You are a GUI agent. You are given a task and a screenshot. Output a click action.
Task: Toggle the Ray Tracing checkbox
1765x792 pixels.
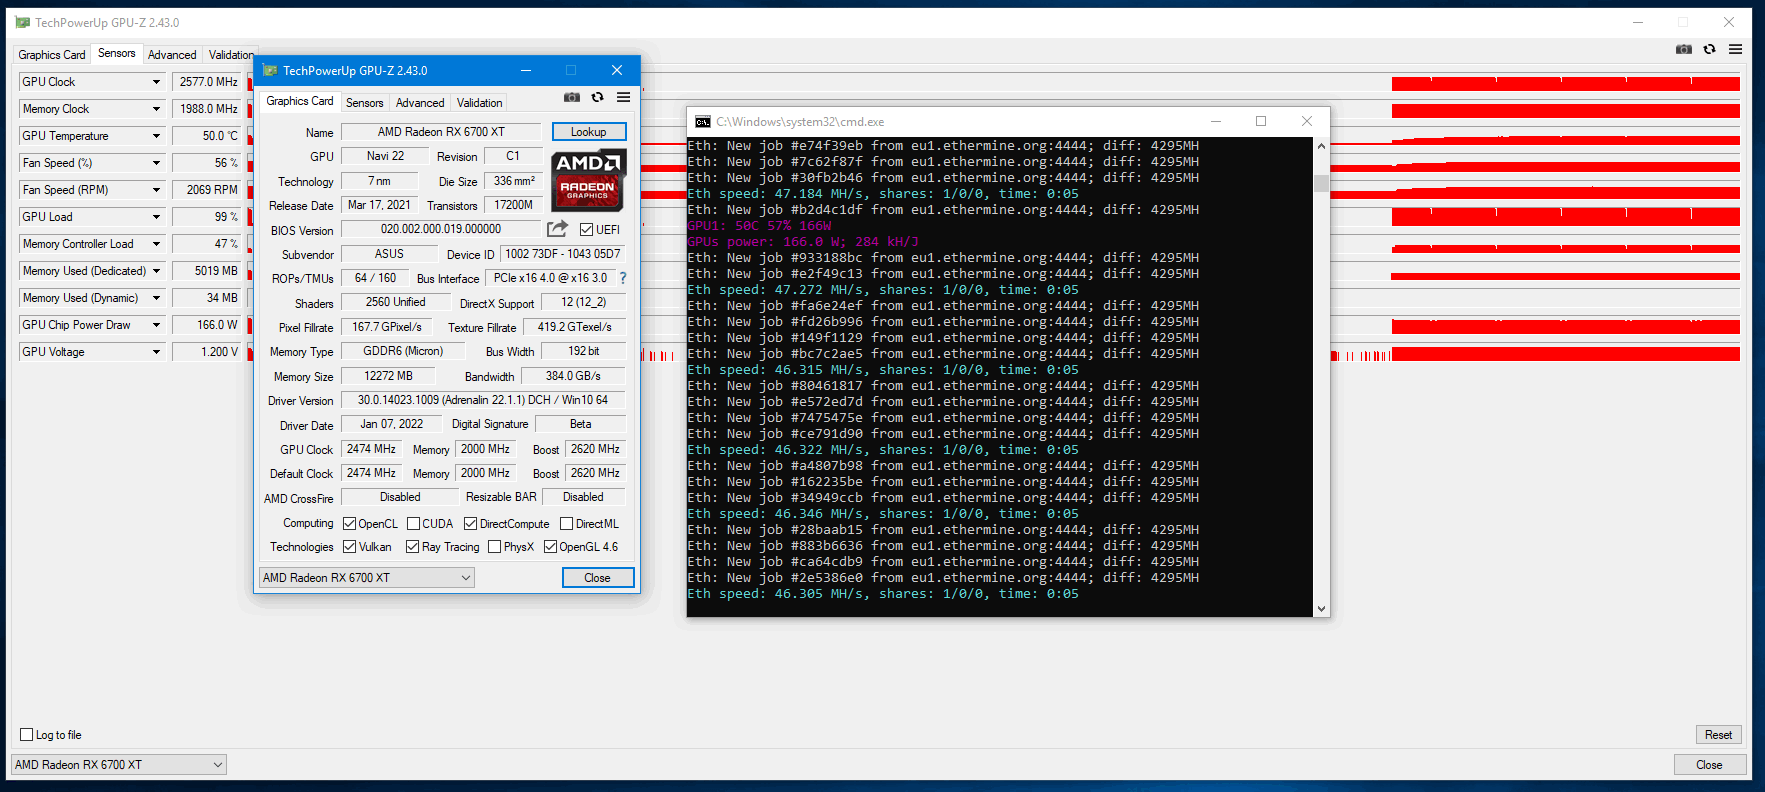(412, 547)
